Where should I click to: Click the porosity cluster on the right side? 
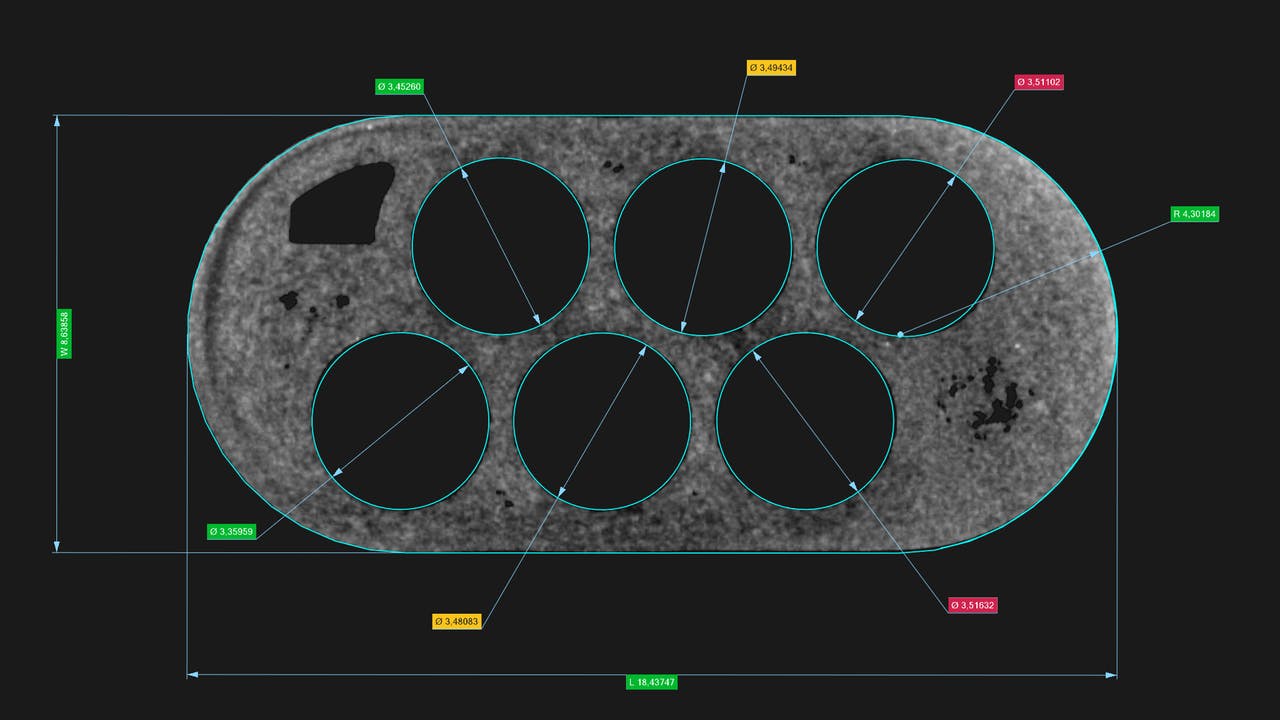click(990, 400)
